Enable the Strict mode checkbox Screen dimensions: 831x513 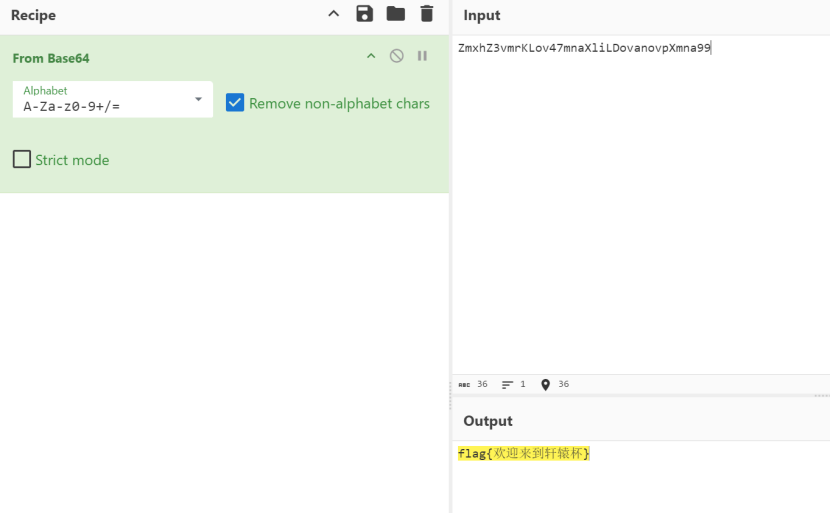click(22, 159)
